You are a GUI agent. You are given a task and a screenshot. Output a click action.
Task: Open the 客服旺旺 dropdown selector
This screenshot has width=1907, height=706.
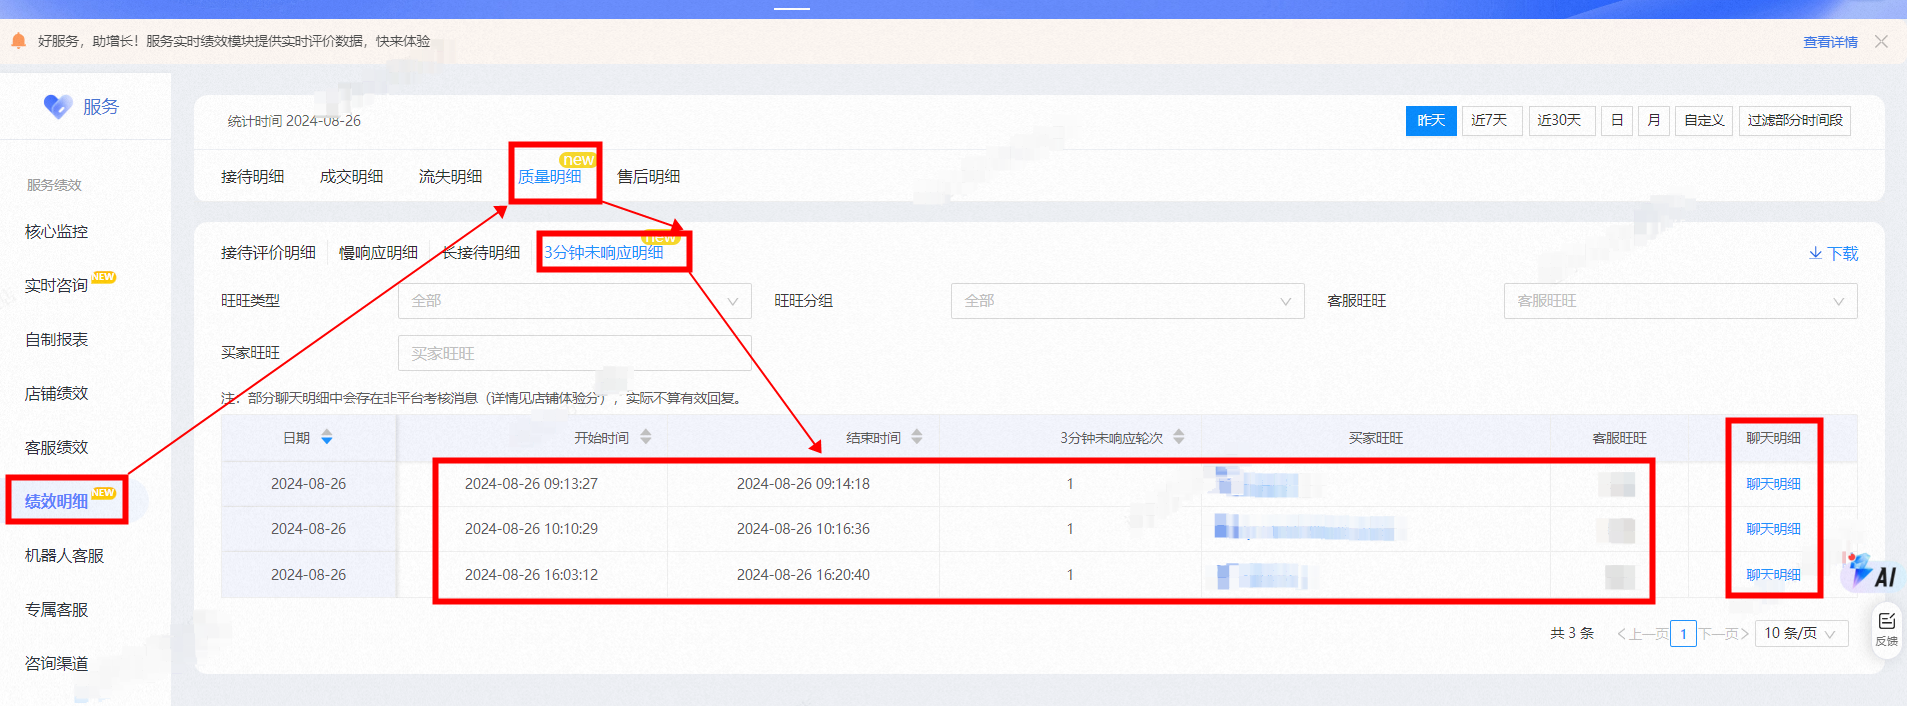(x=1680, y=301)
